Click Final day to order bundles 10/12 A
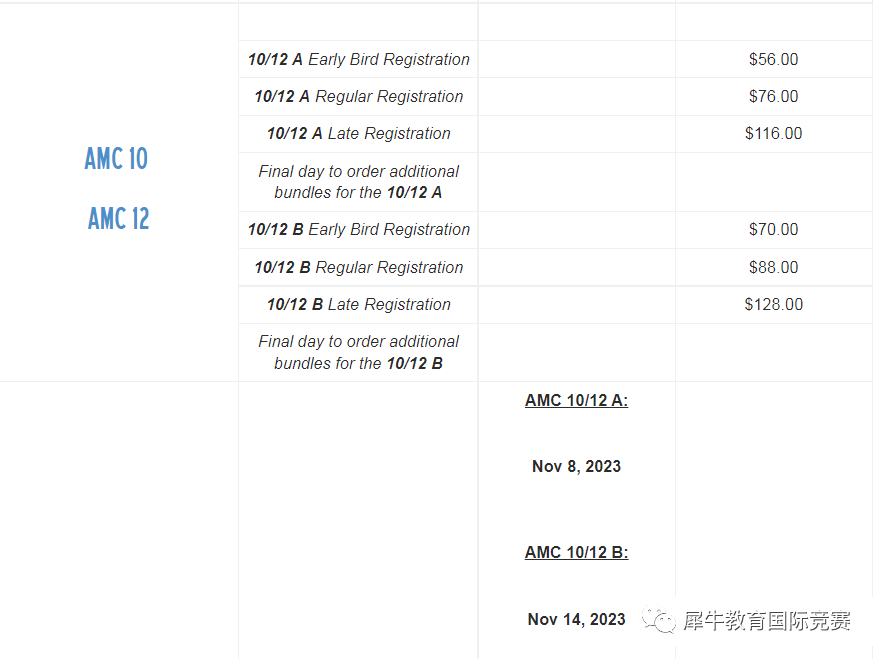The height and width of the screenshot is (659, 879). pos(358,182)
